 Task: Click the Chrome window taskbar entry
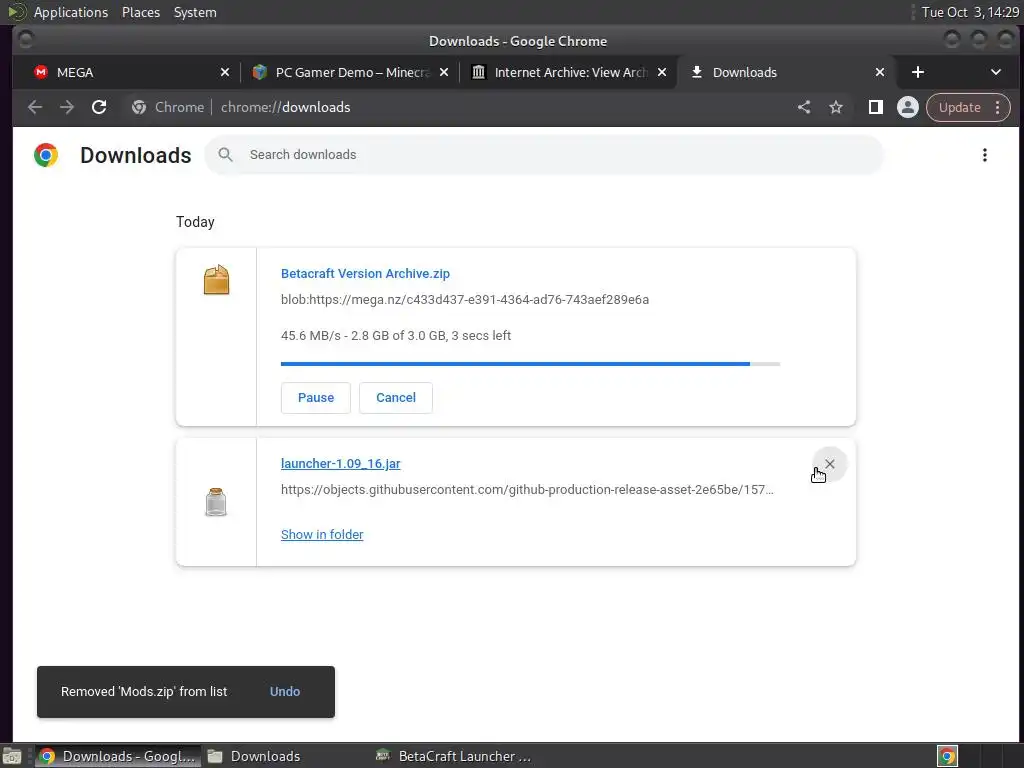click(x=118, y=756)
